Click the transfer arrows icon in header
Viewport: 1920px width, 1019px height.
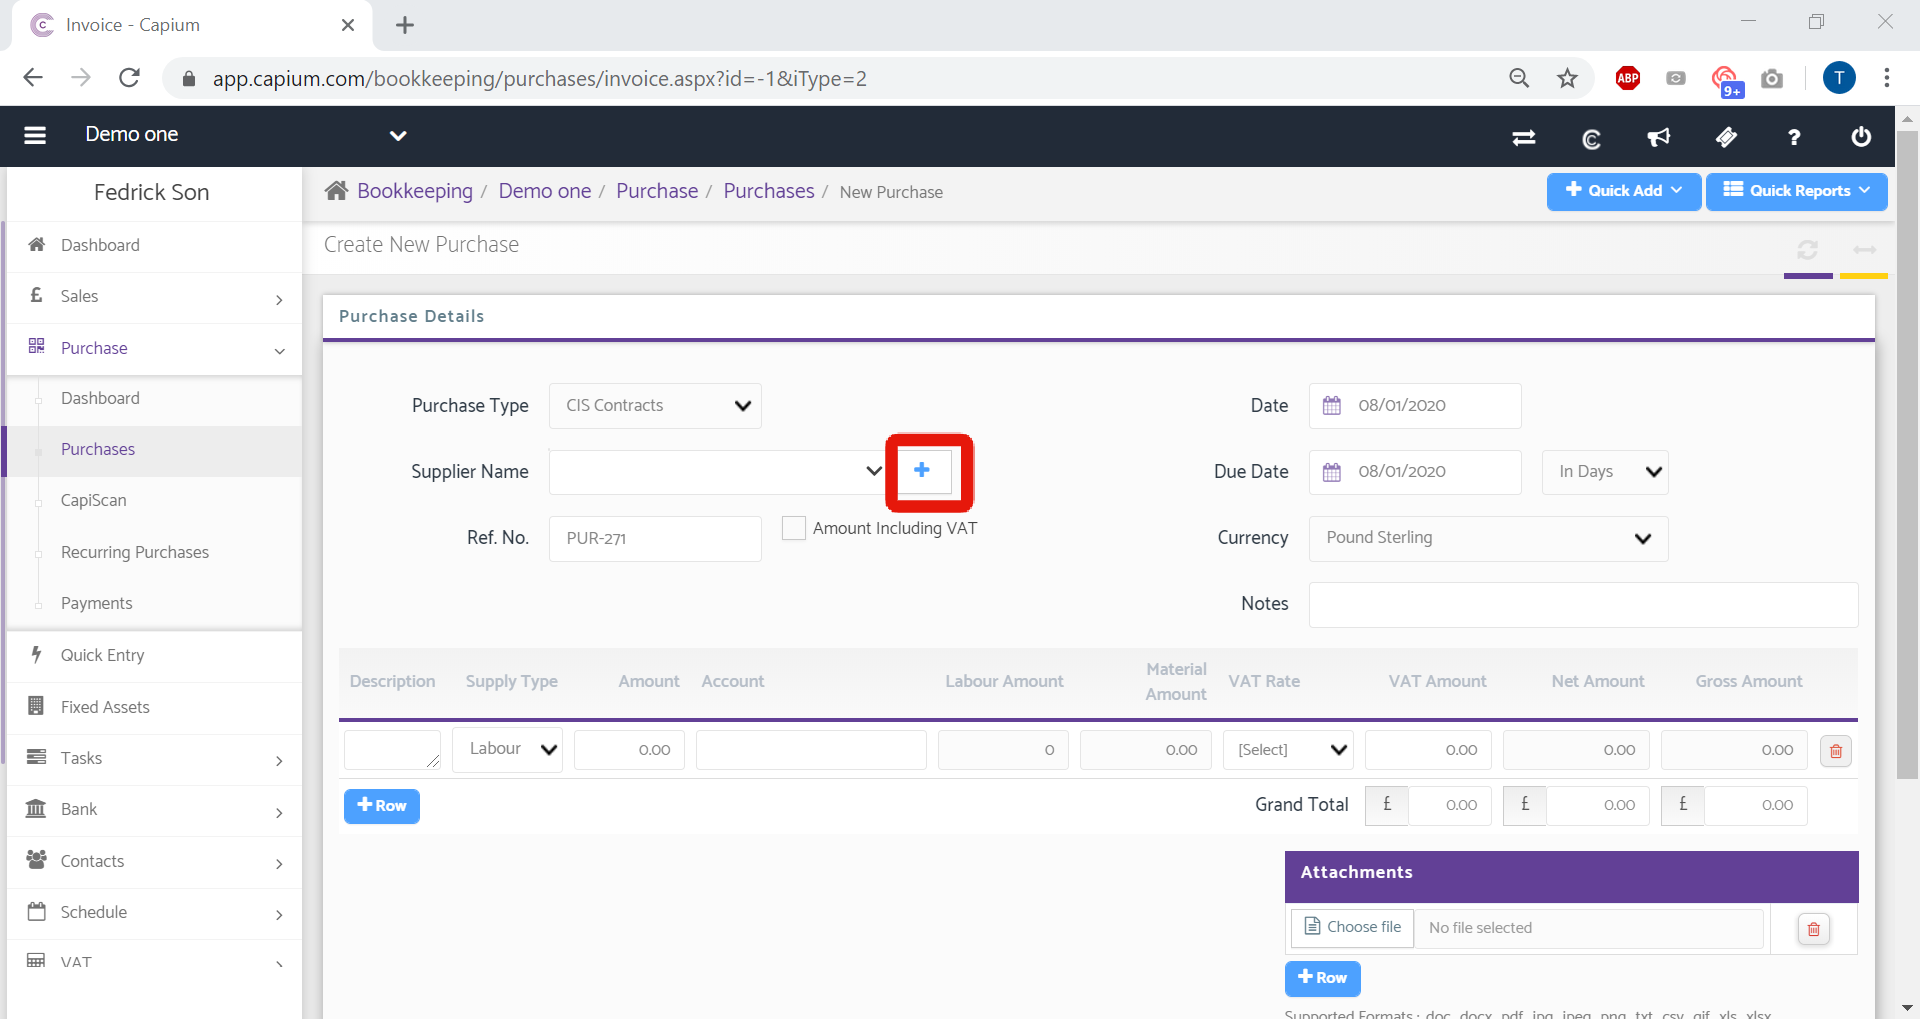[x=1524, y=137]
